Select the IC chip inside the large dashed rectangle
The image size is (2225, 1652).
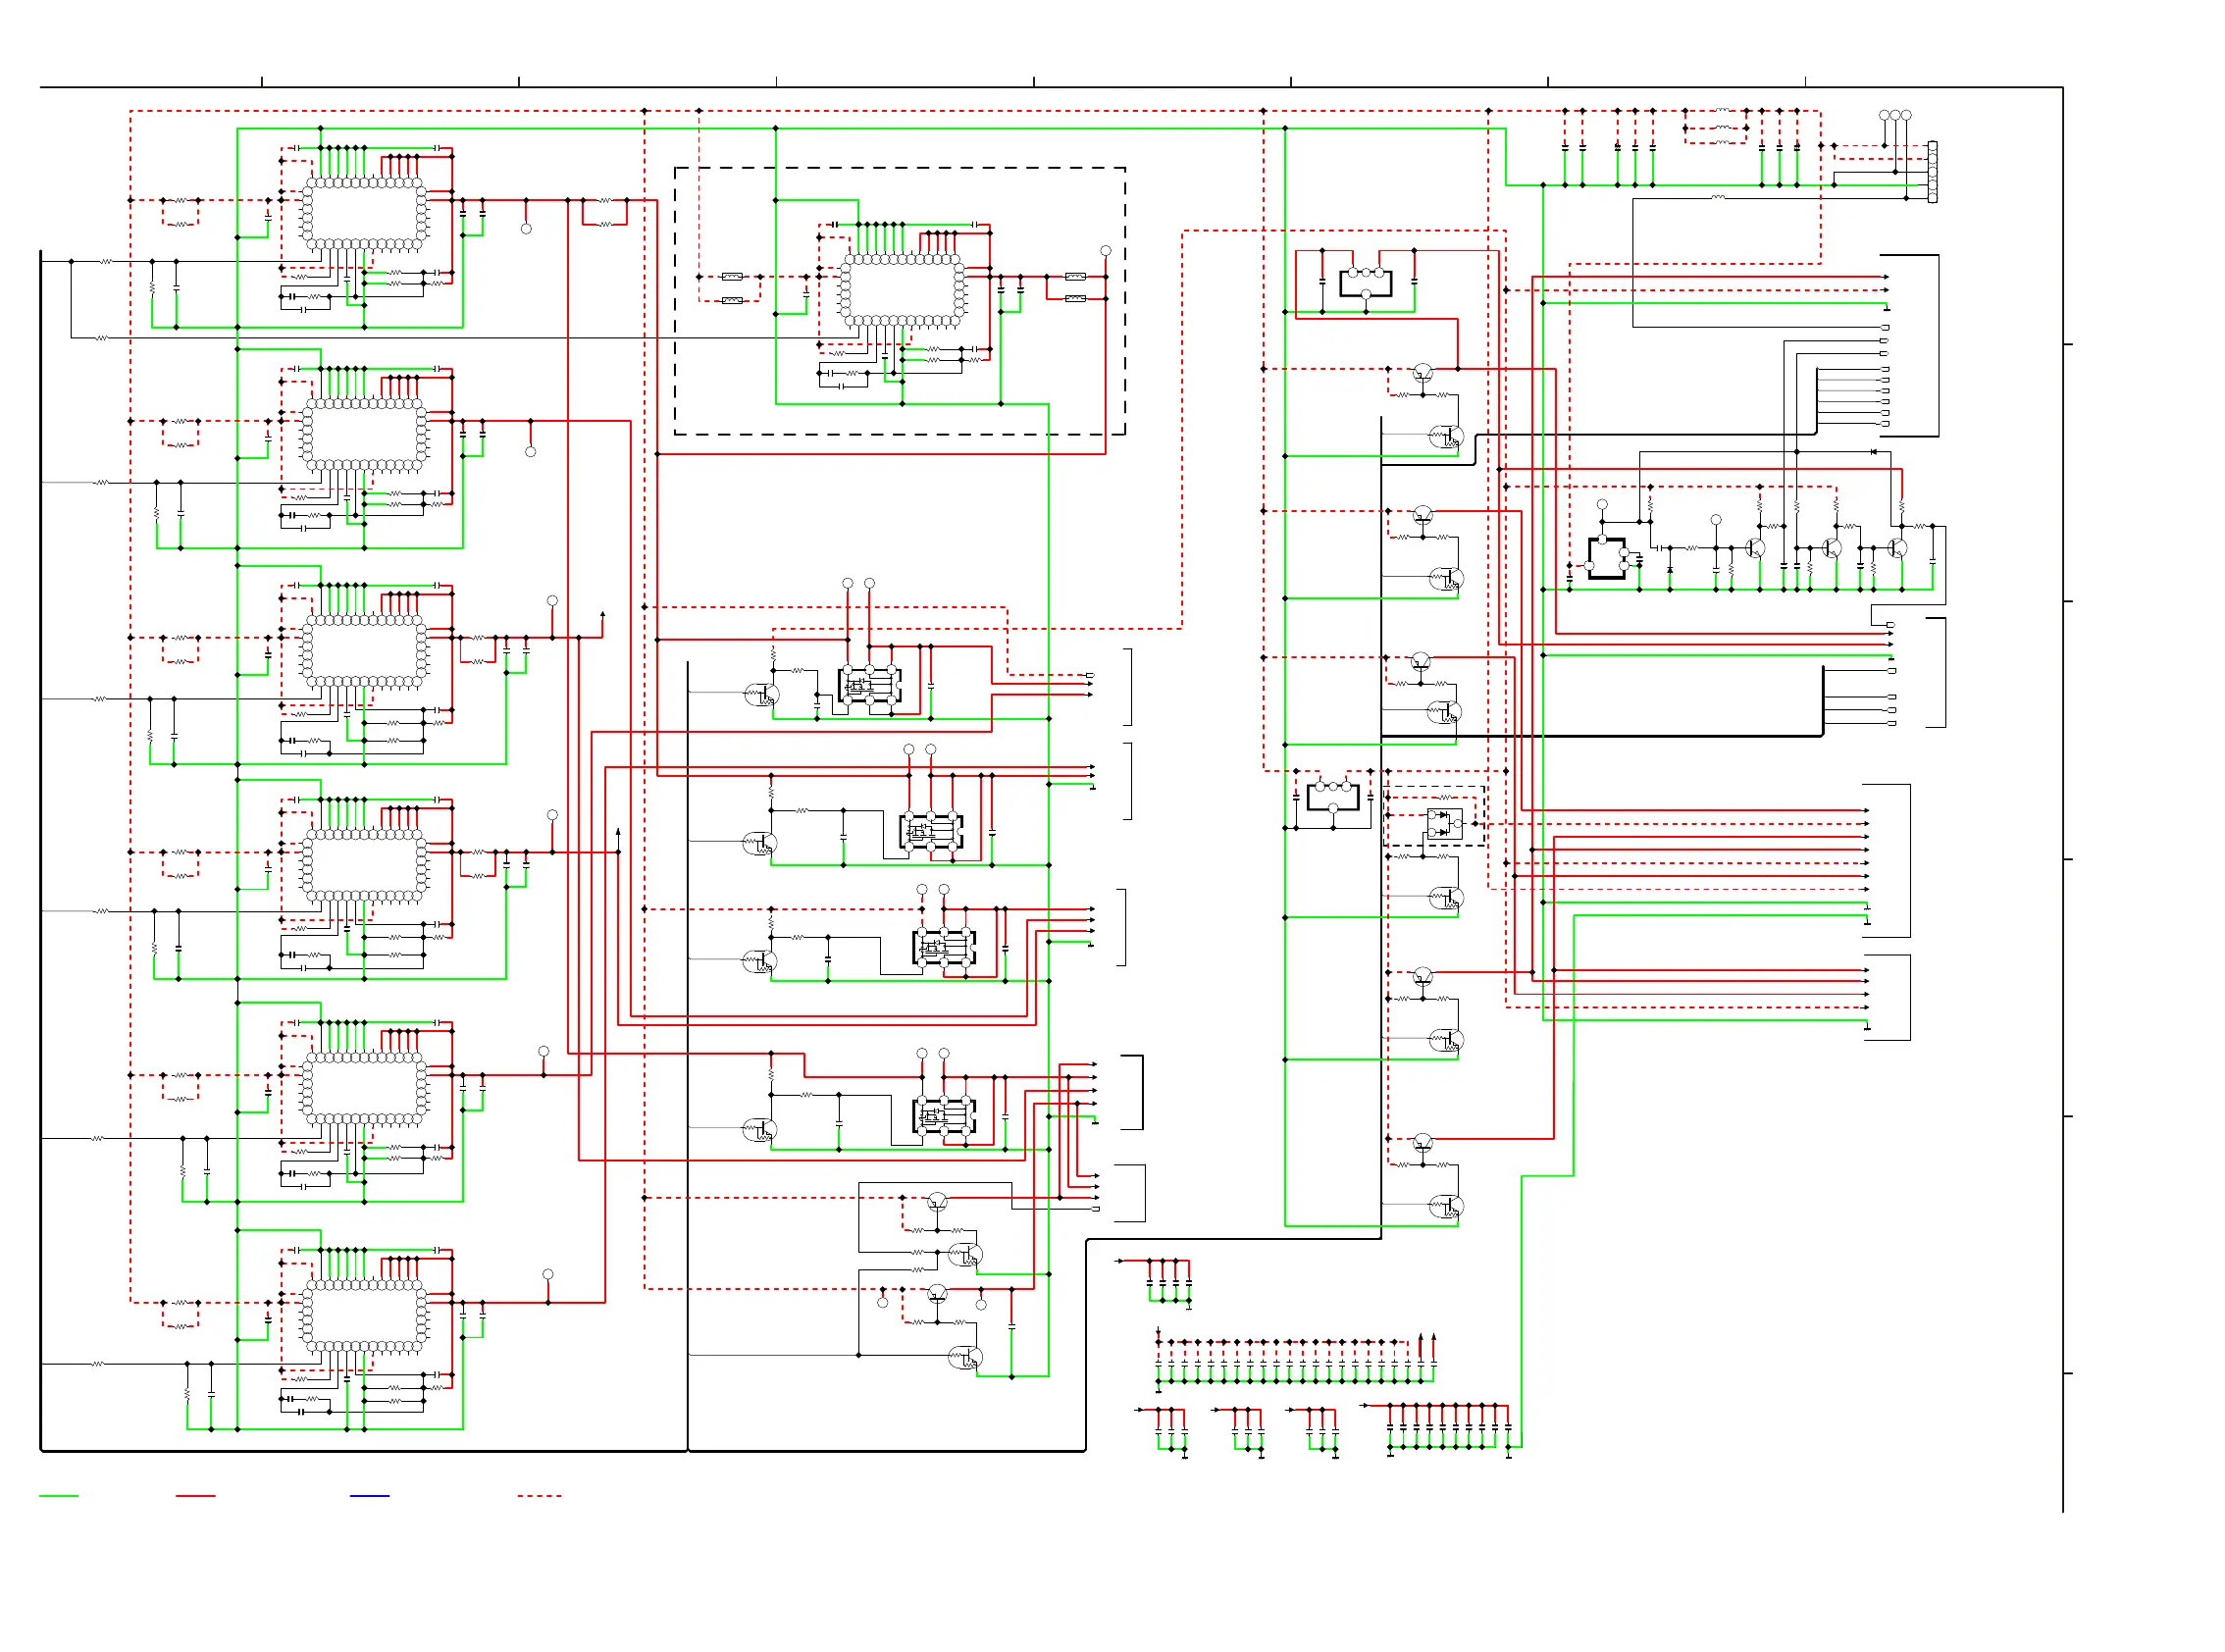(x=902, y=291)
